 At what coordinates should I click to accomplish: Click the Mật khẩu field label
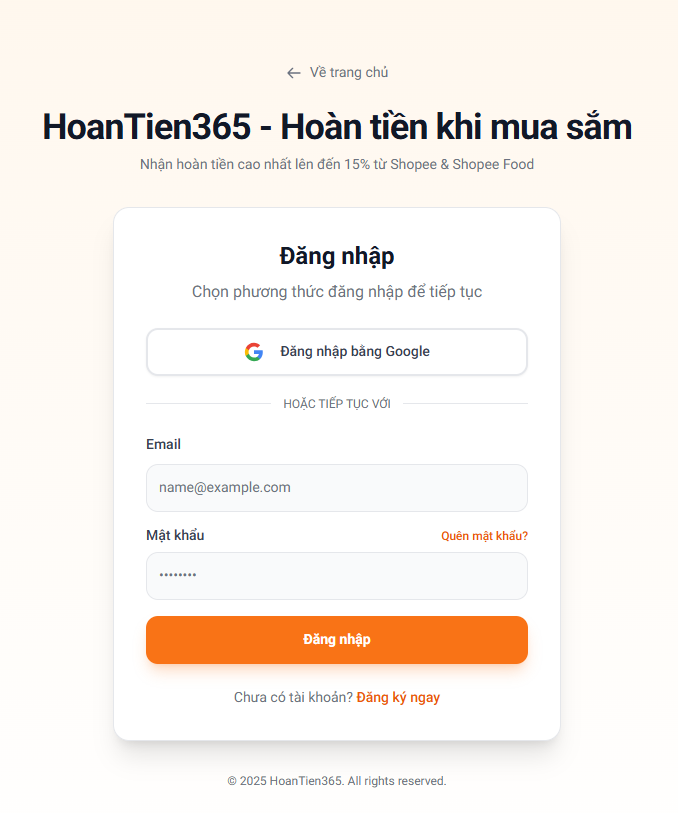(175, 535)
